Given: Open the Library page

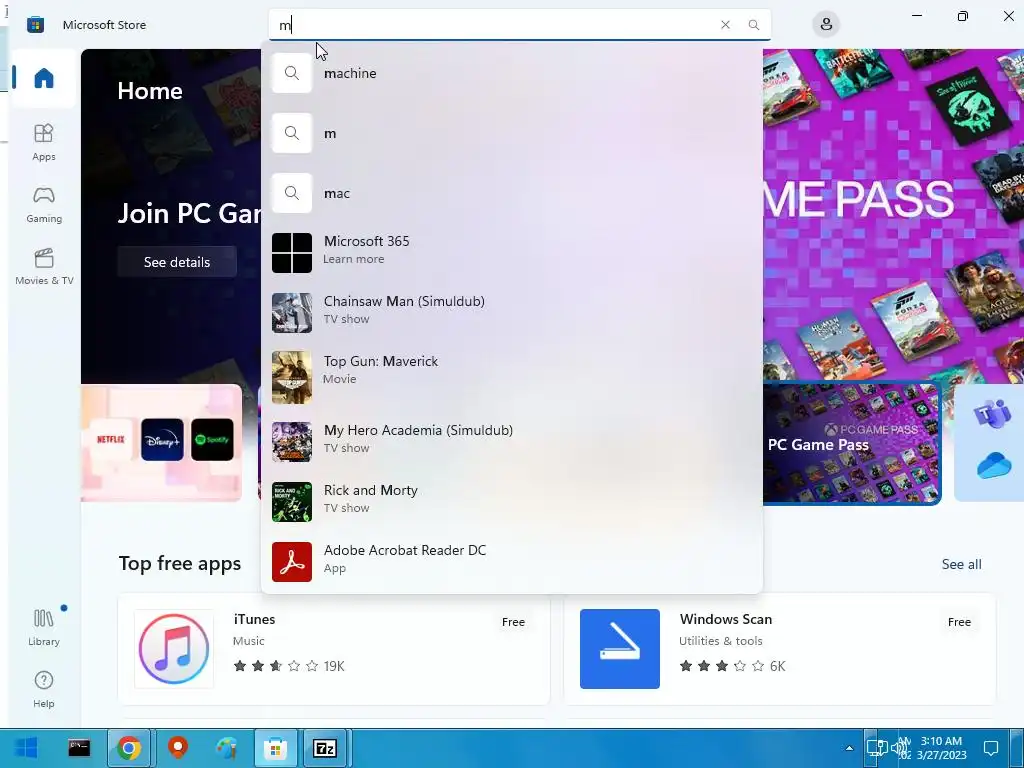Looking at the screenshot, I should point(44,627).
